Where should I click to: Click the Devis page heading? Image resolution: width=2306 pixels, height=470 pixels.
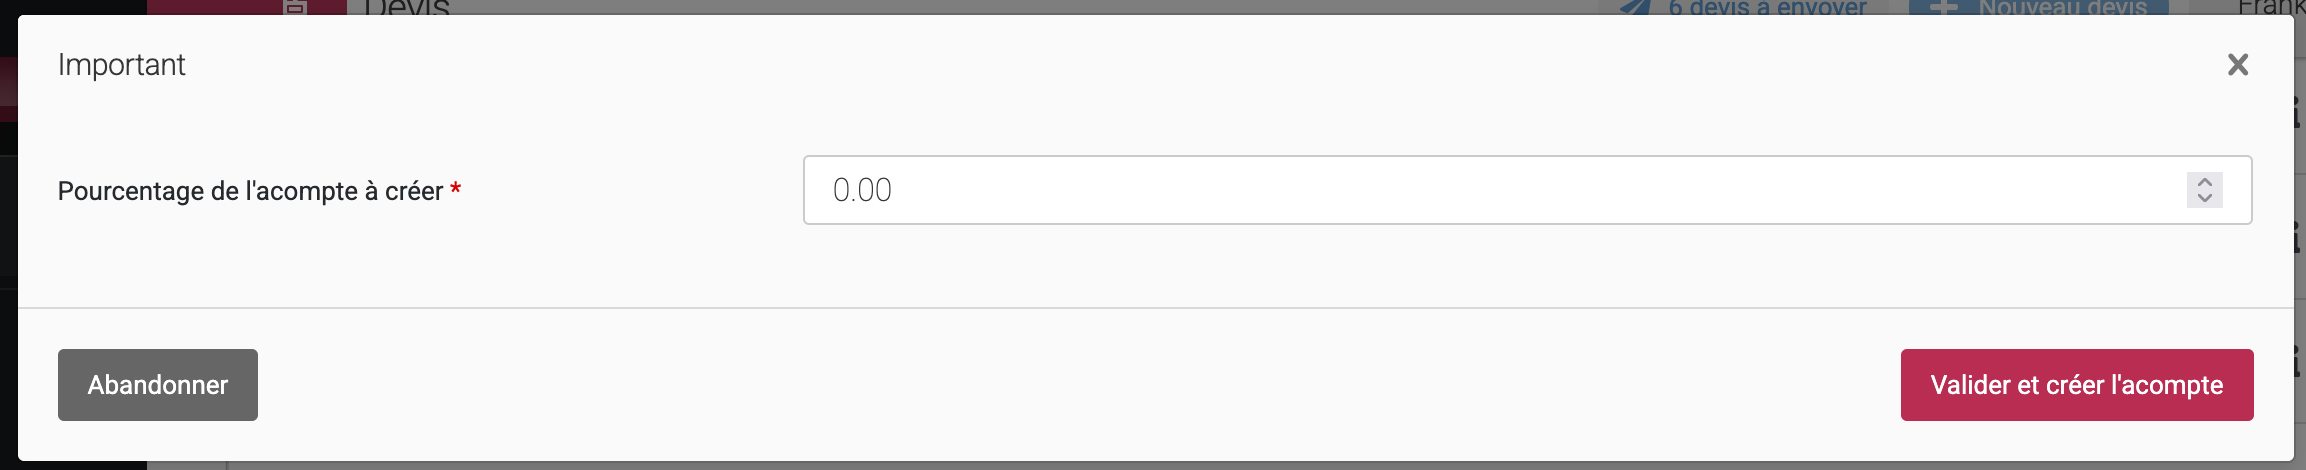[407, 7]
